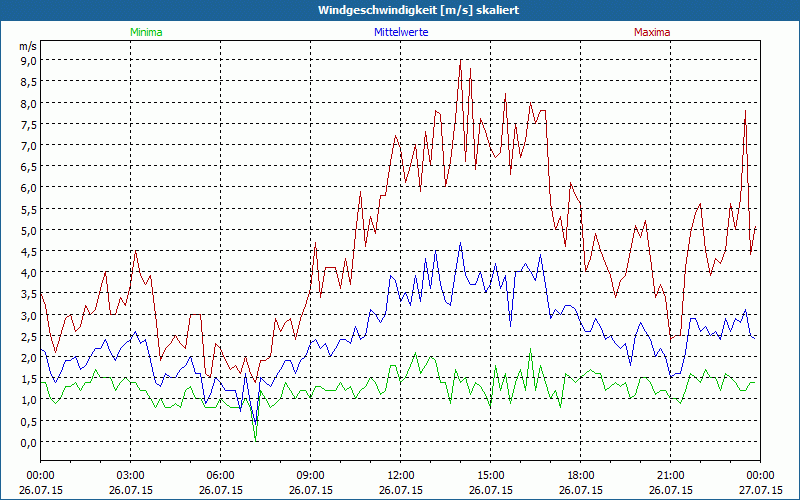Image resolution: width=800 pixels, height=500 pixels.
Task: Click the 15:00 time axis label
Action: pyautogui.click(x=490, y=475)
